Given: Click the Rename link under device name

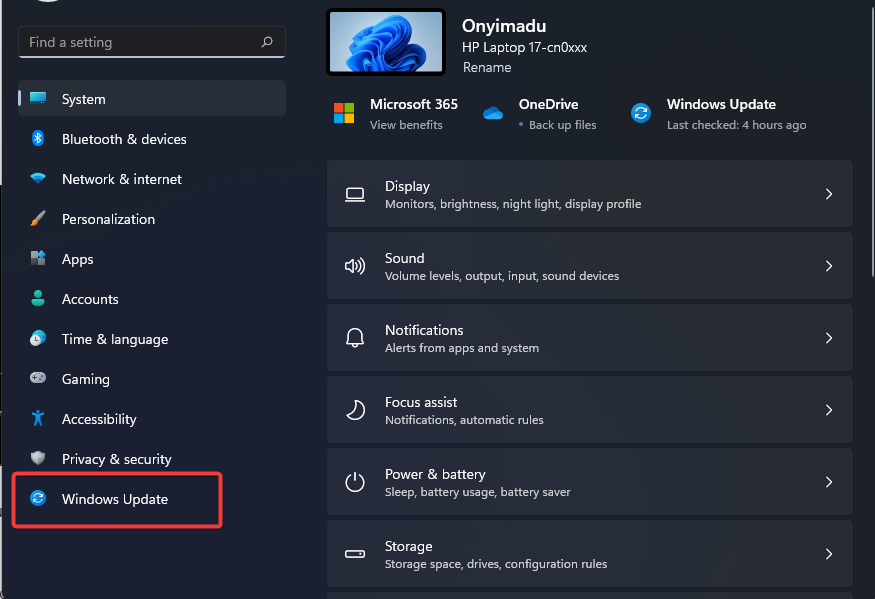Looking at the screenshot, I should point(487,68).
